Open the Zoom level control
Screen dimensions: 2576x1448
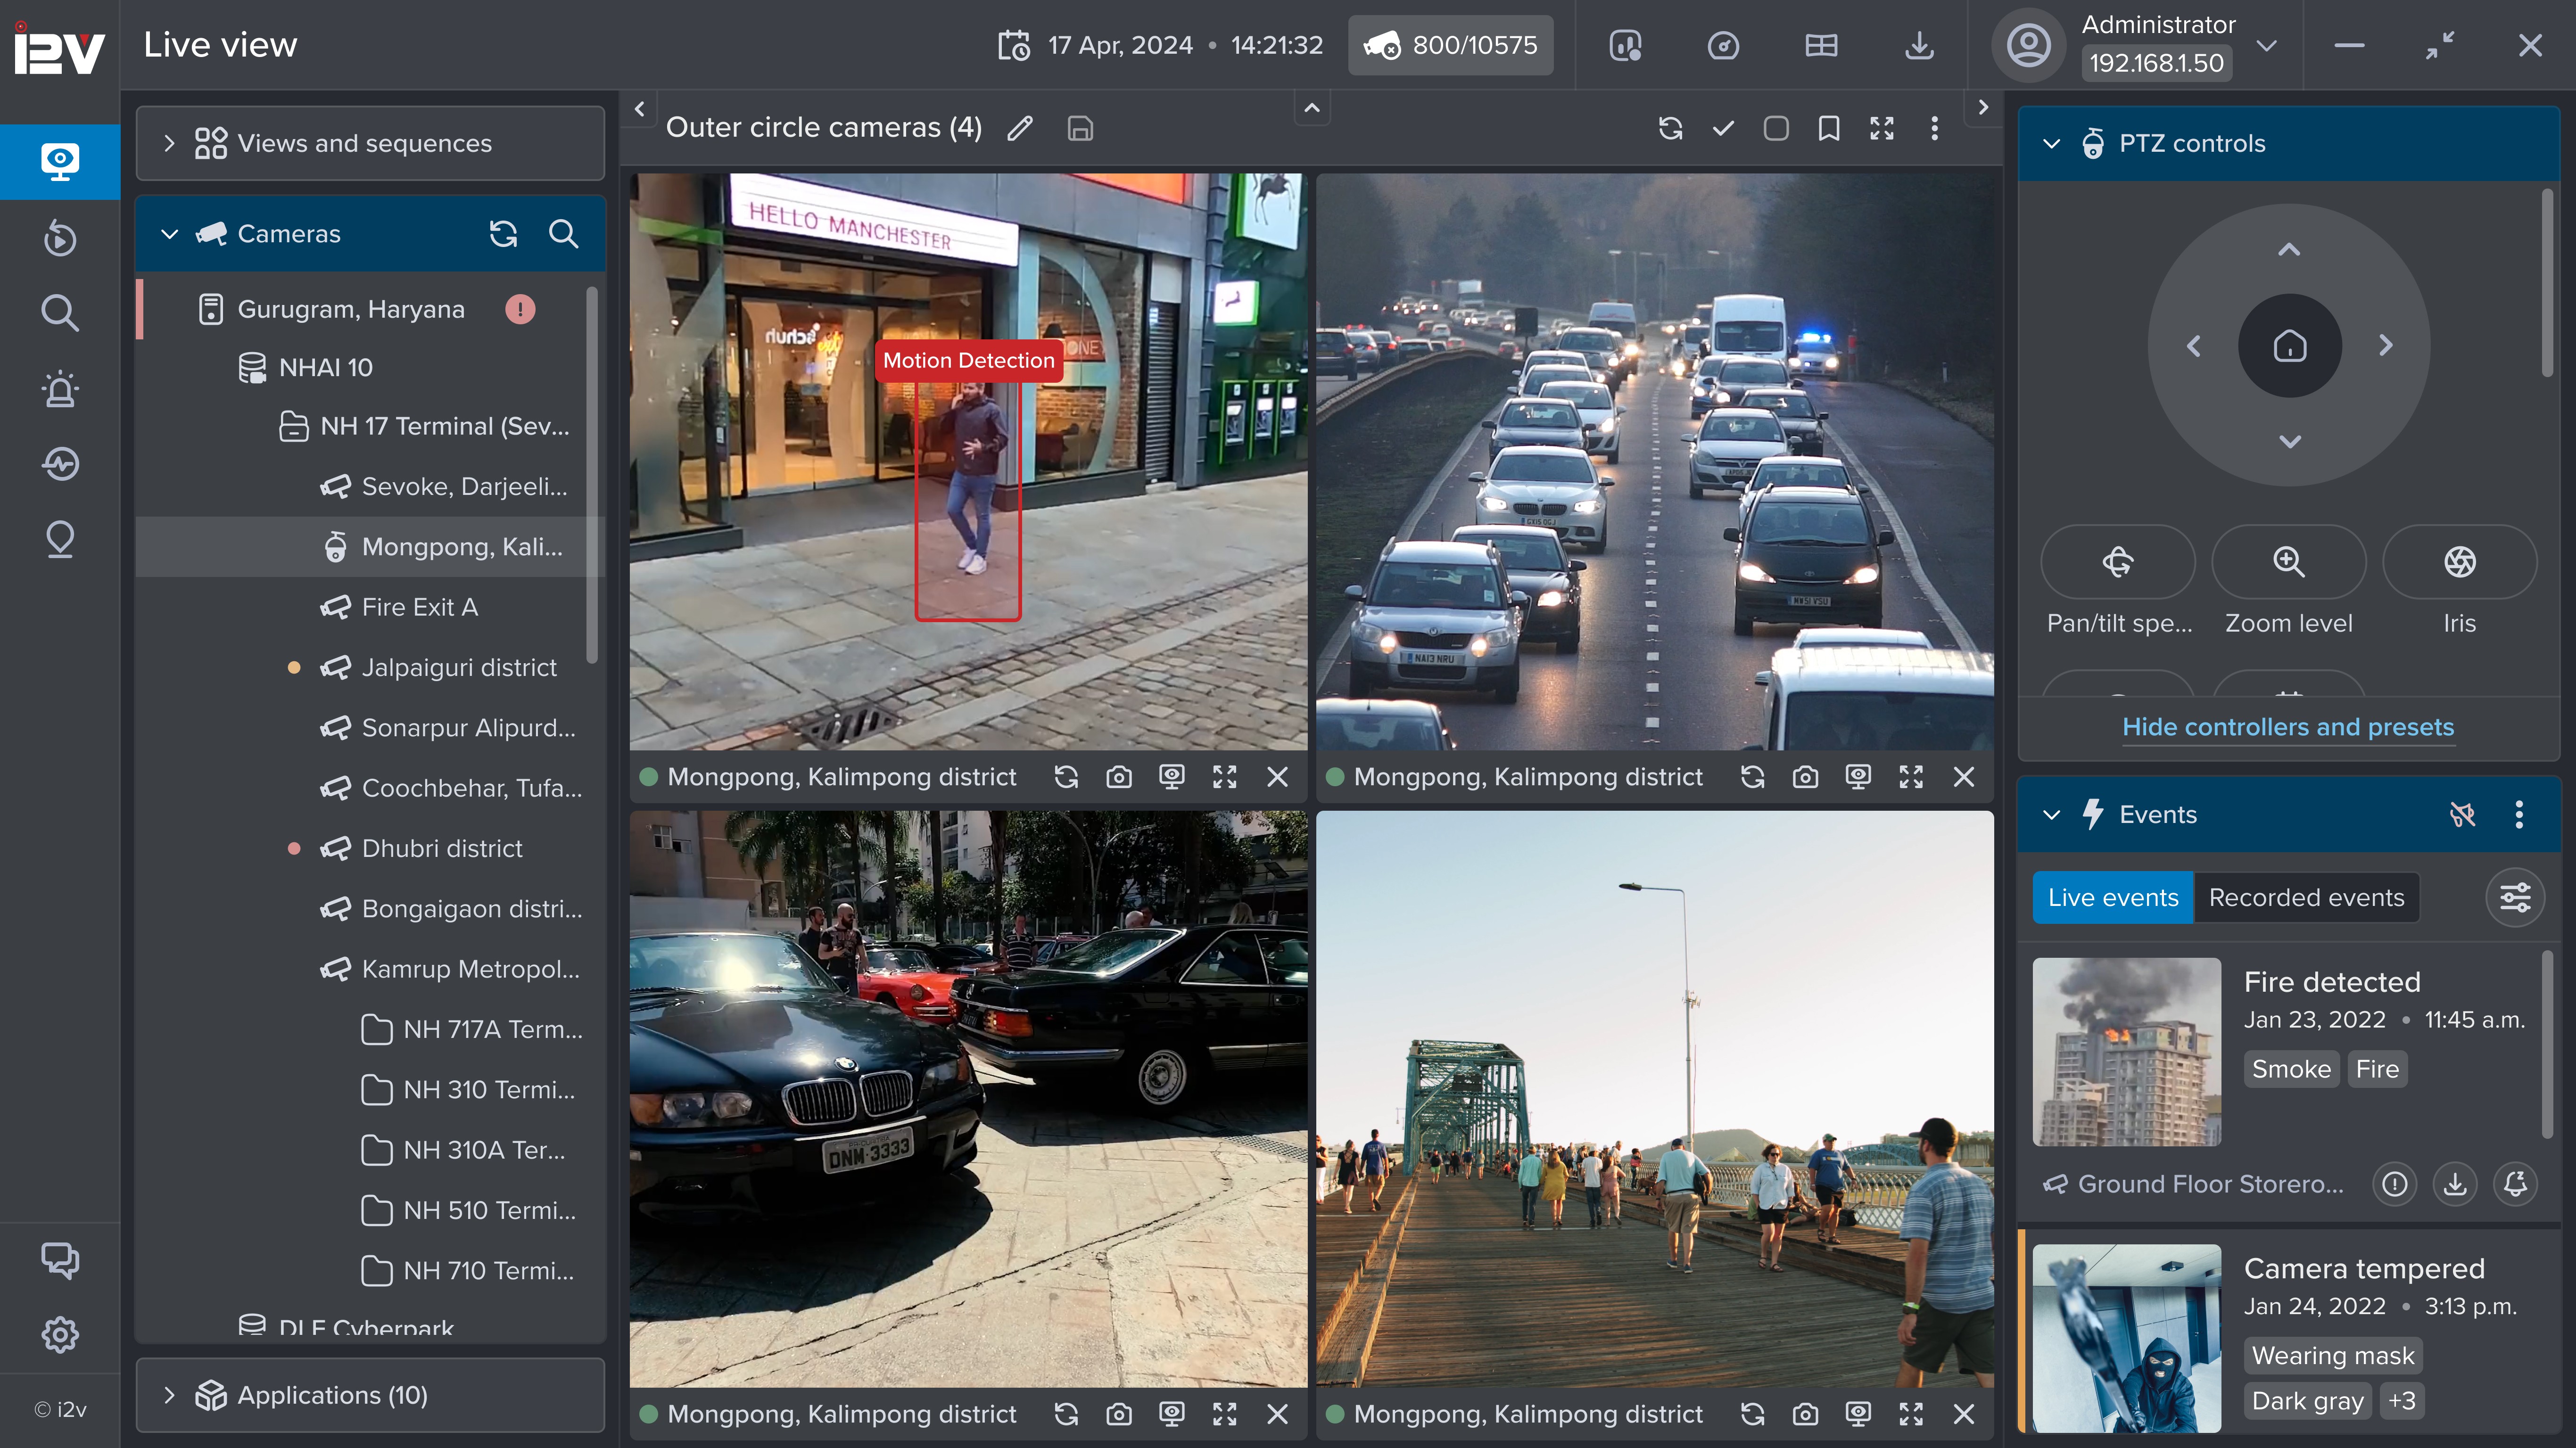point(2288,562)
